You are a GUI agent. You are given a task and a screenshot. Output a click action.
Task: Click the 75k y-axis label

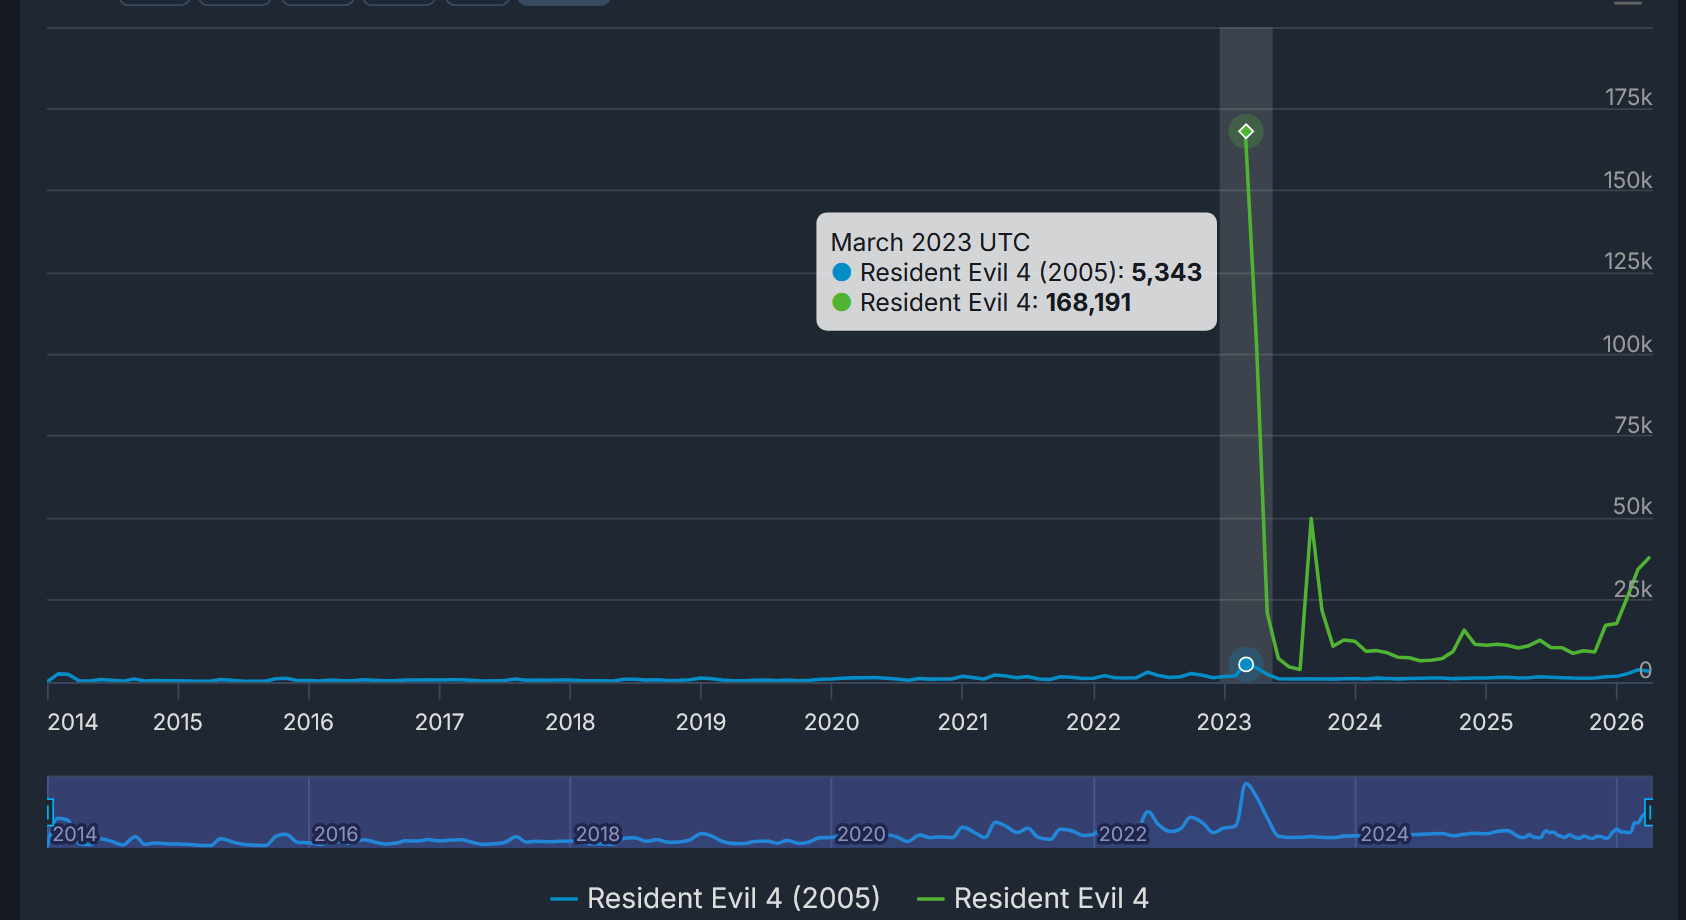click(1633, 425)
